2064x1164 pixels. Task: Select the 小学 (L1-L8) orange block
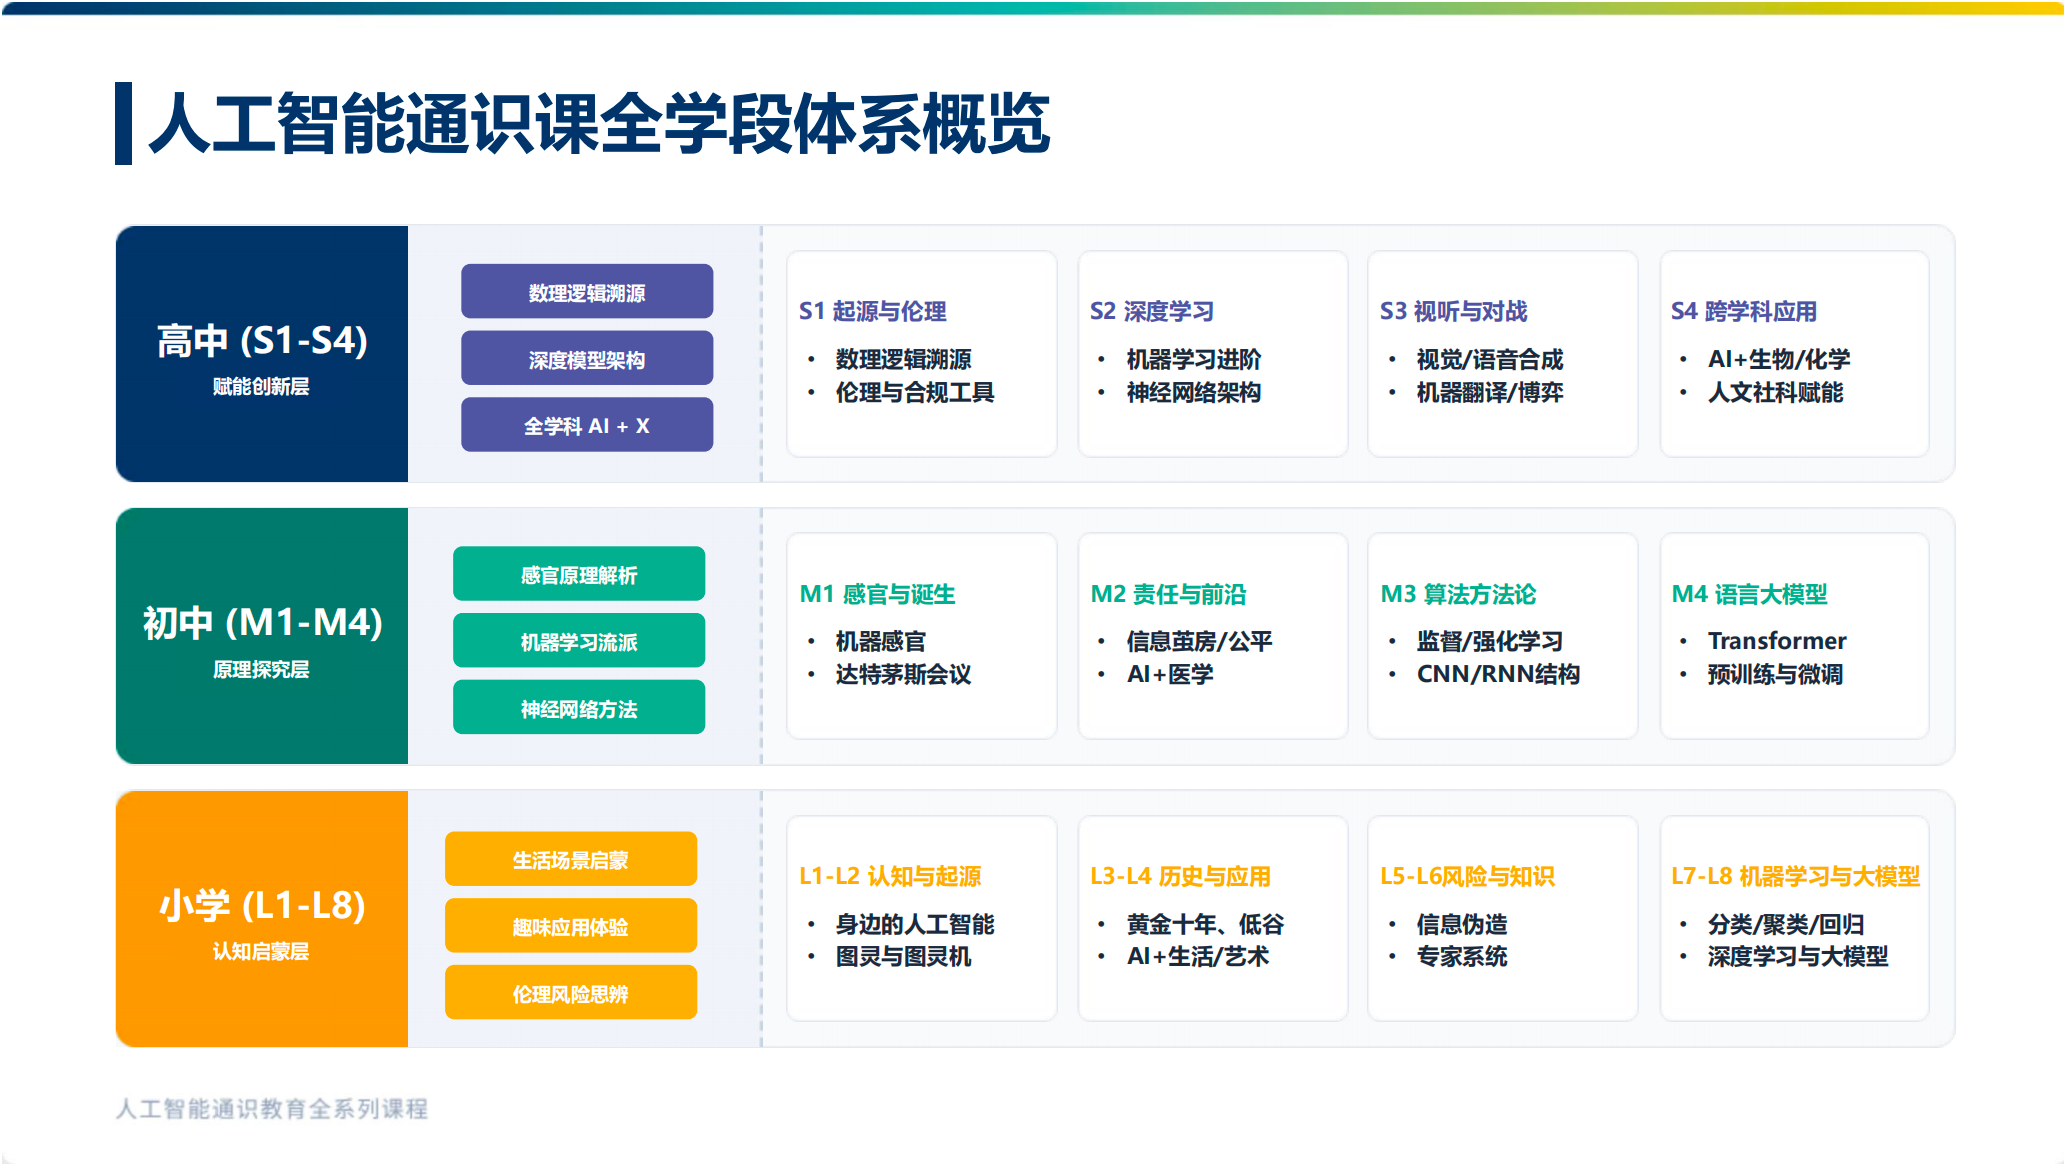(x=262, y=919)
